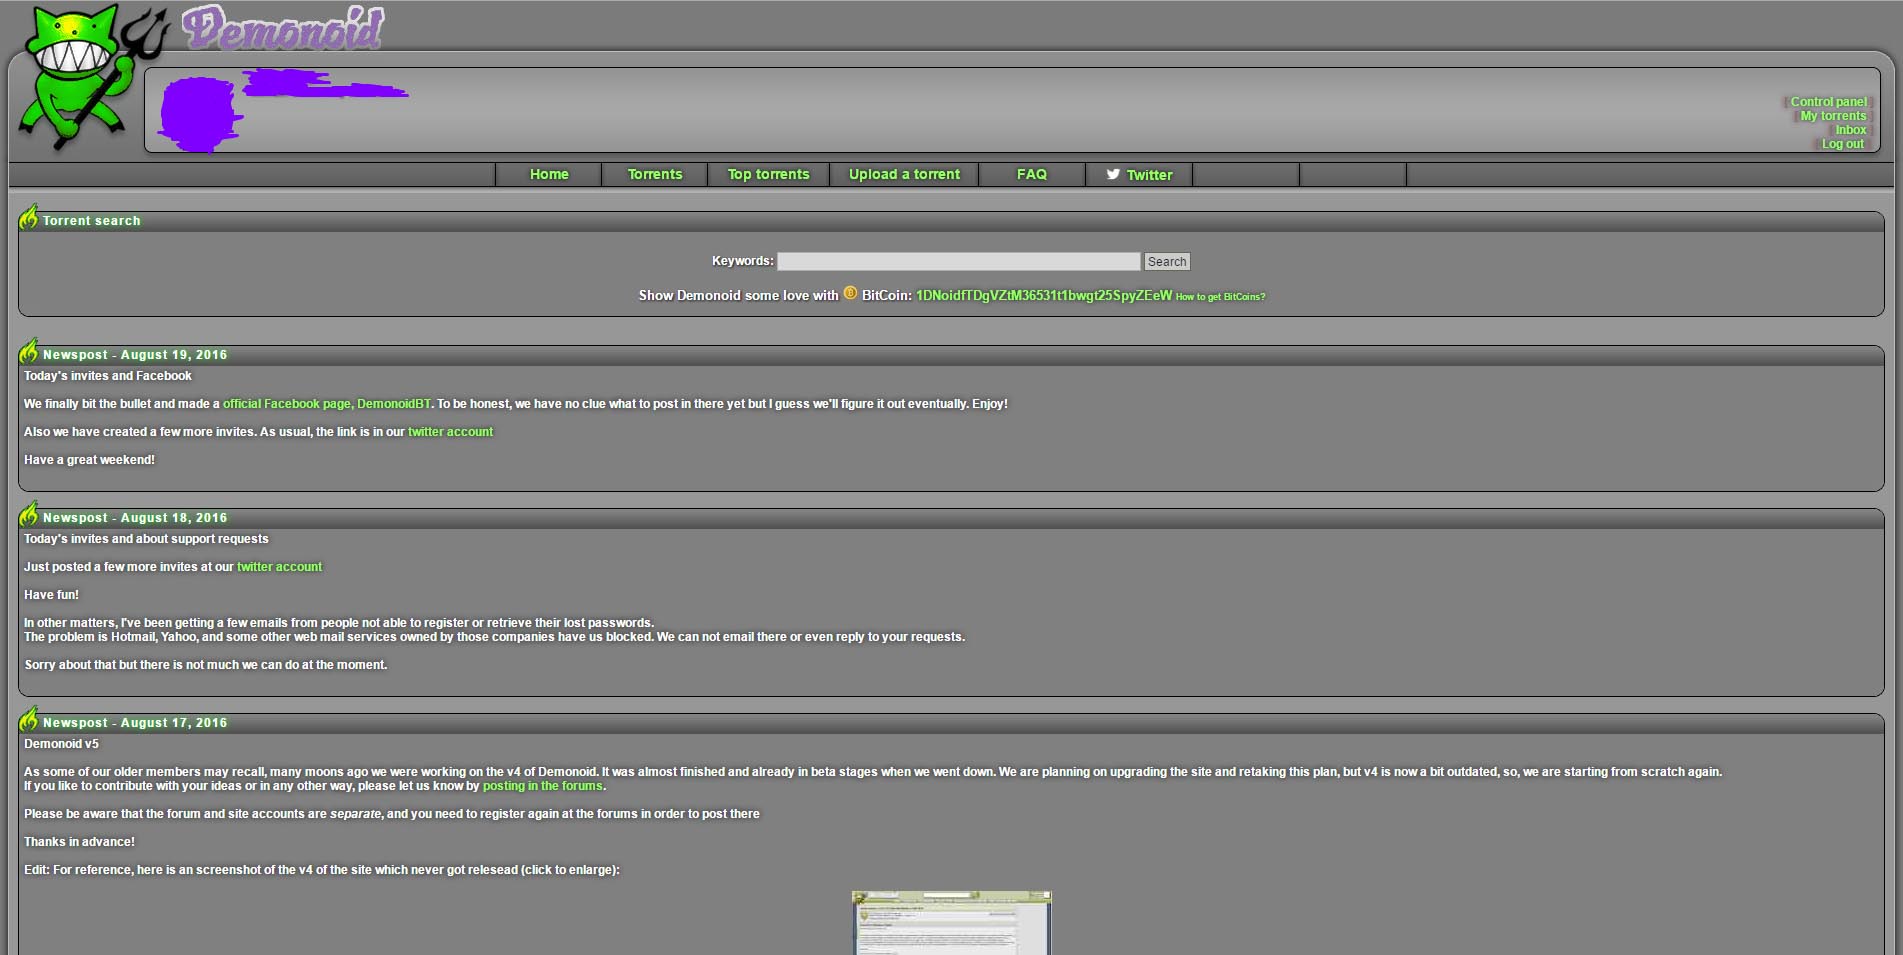The width and height of the screenshot is (1903, 955).
Task: Click Today's invites and about support requests title
Action: (146, 539)
